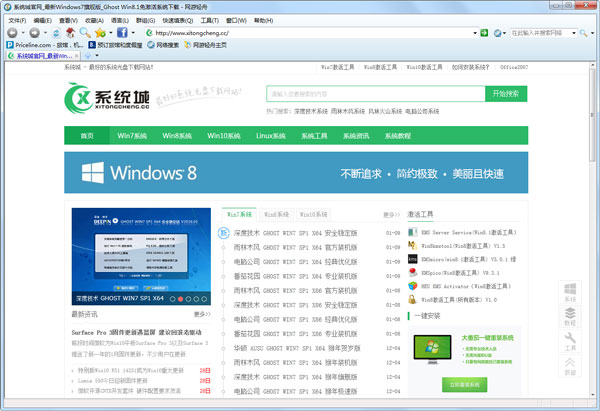600x411 pixels.
Task: Click the black KMSmicro tool icon
Action: (412, 259)
